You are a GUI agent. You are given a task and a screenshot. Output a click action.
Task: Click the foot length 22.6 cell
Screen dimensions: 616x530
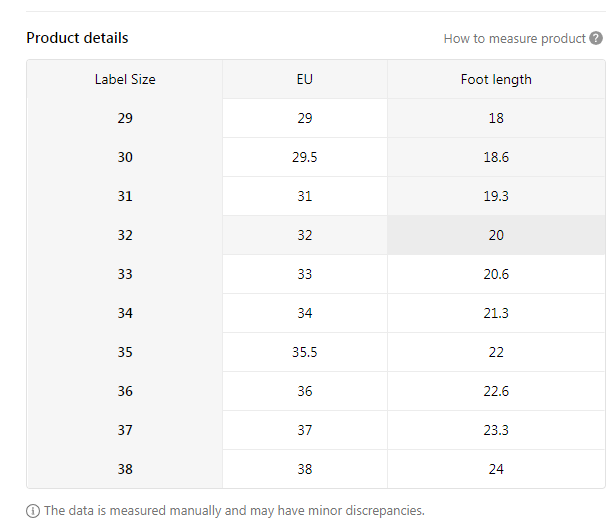click(496, 391)
